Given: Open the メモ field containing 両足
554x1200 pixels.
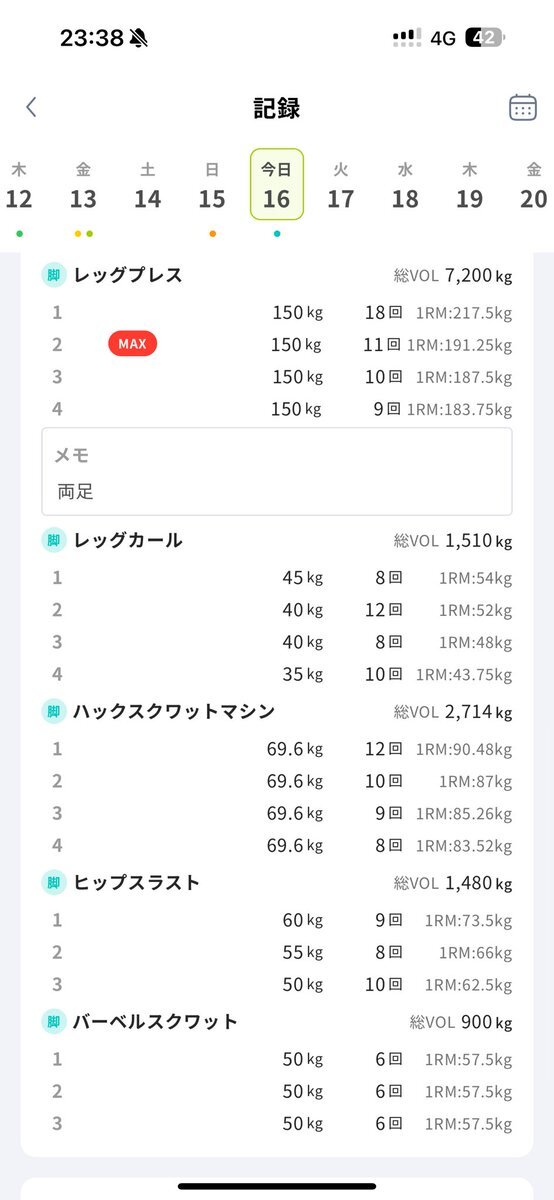Looking at the screenshot, I should pos(277,472).
